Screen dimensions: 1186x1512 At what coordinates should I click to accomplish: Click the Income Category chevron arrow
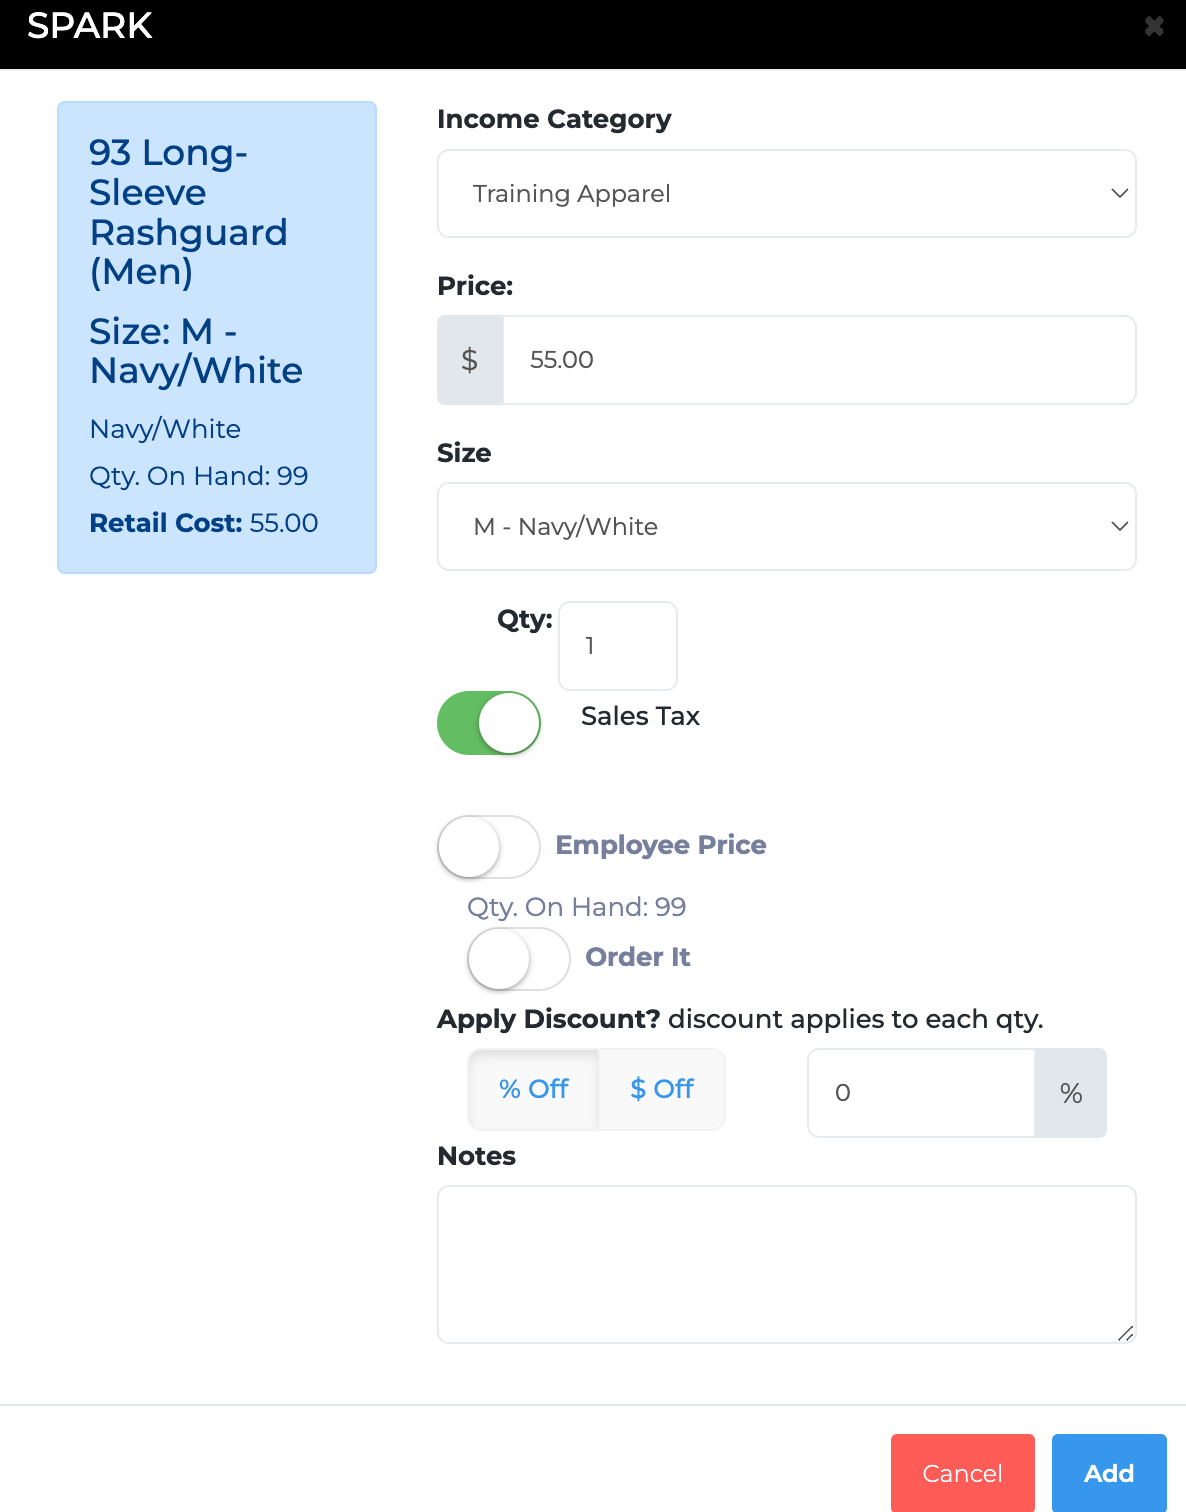point(1119,194)
